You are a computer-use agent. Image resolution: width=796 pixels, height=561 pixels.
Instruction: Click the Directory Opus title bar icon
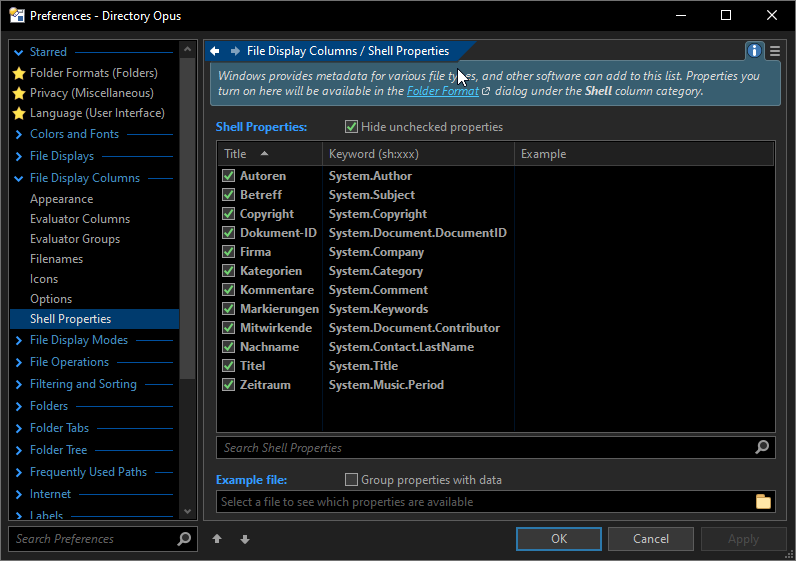17,15
